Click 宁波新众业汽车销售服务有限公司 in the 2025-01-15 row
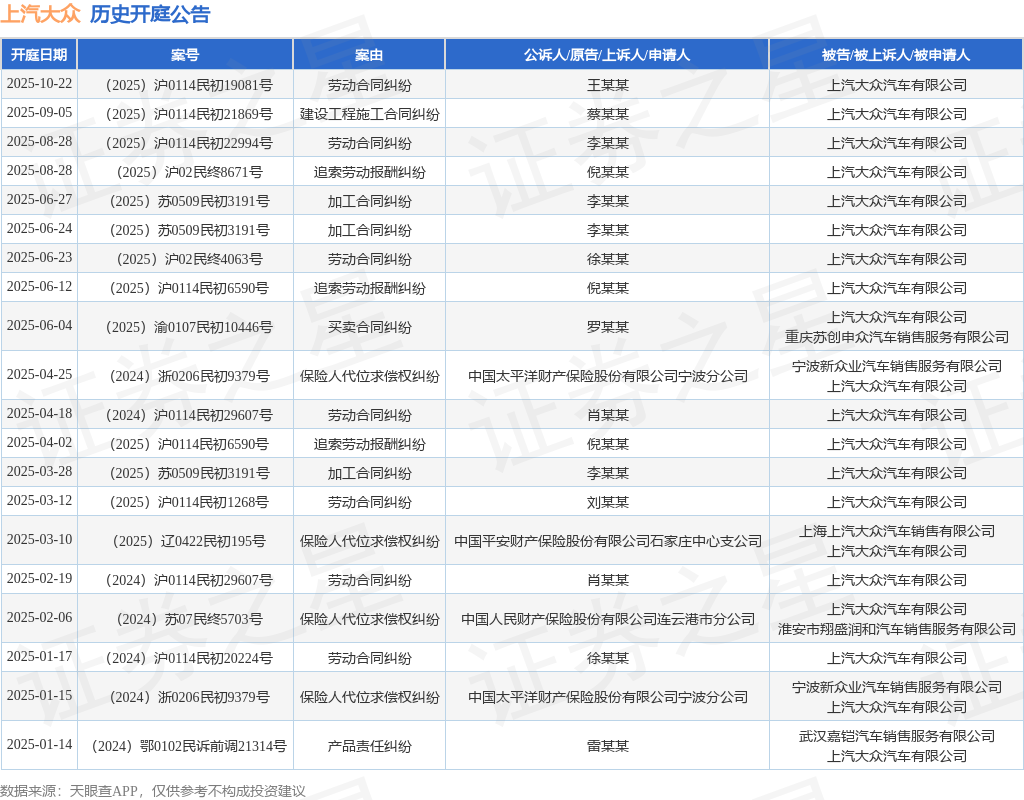The width and height of the screenshot is (1024, 800). 897,687
